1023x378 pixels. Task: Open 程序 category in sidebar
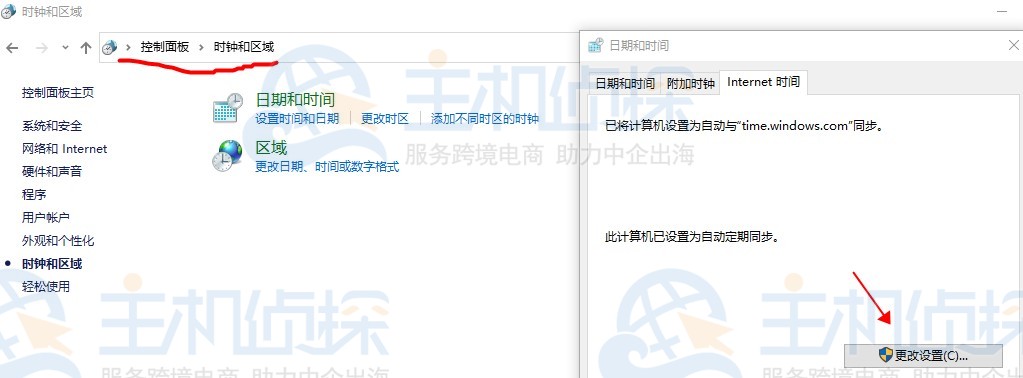tap(34, 195)
